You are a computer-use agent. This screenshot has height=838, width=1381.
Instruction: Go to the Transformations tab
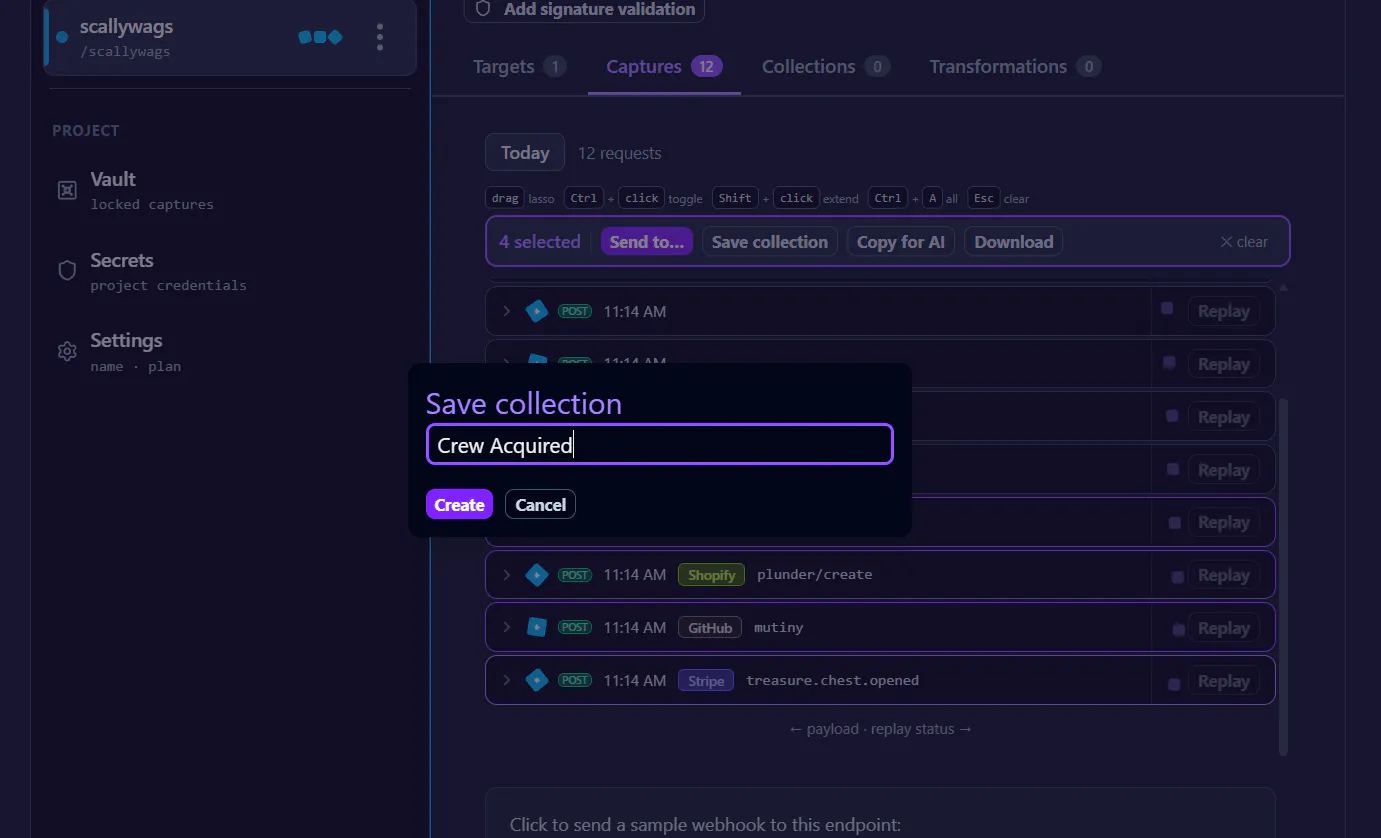[x=1015, y=67]
